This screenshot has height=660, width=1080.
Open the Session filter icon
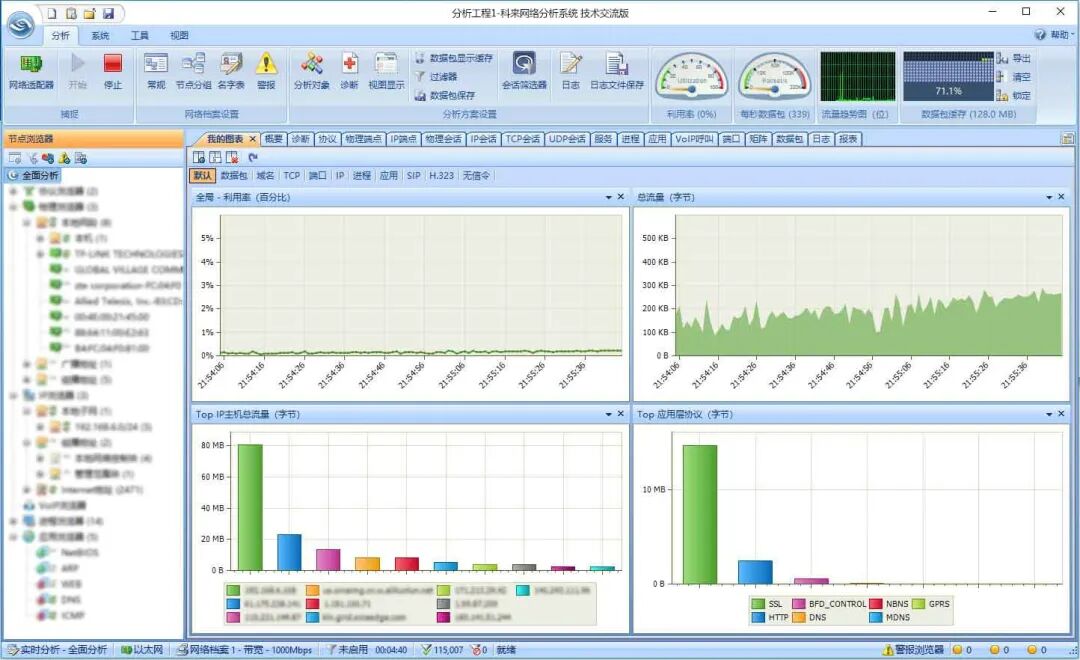click(524, 63)
